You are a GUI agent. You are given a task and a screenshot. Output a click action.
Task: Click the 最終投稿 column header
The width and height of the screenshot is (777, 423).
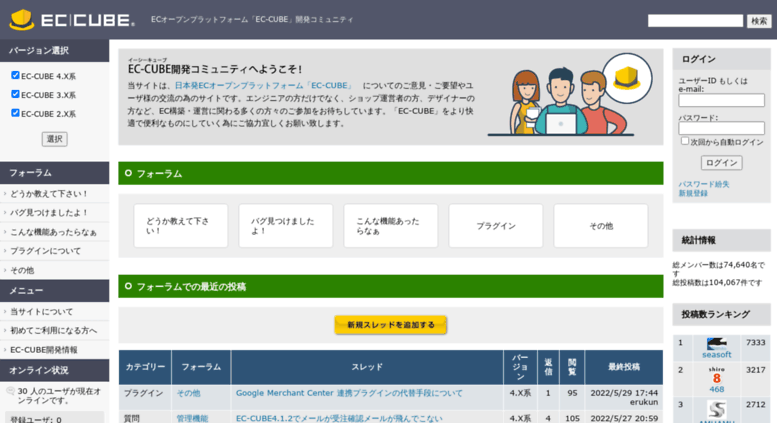624,367
